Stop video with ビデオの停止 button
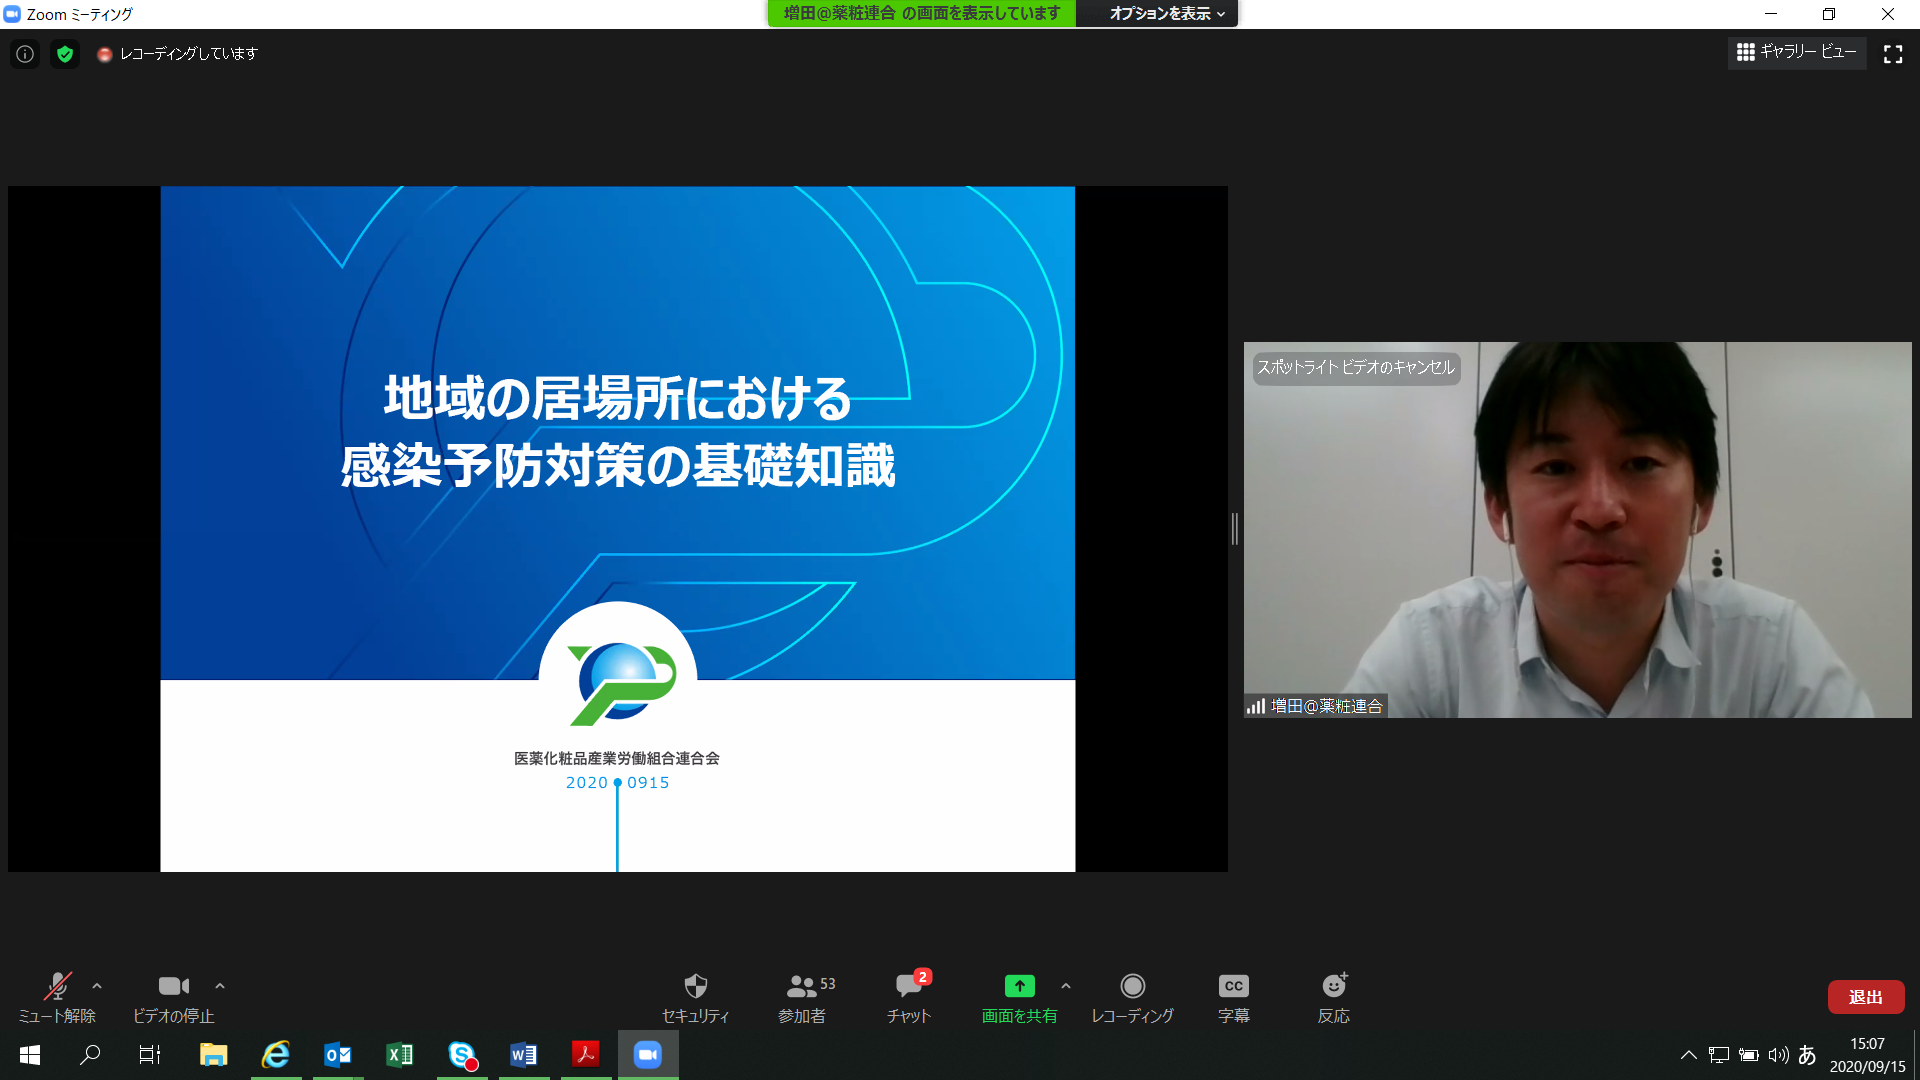The height and width of the screenshot is (1080, 1920). [x=174, y=997]
